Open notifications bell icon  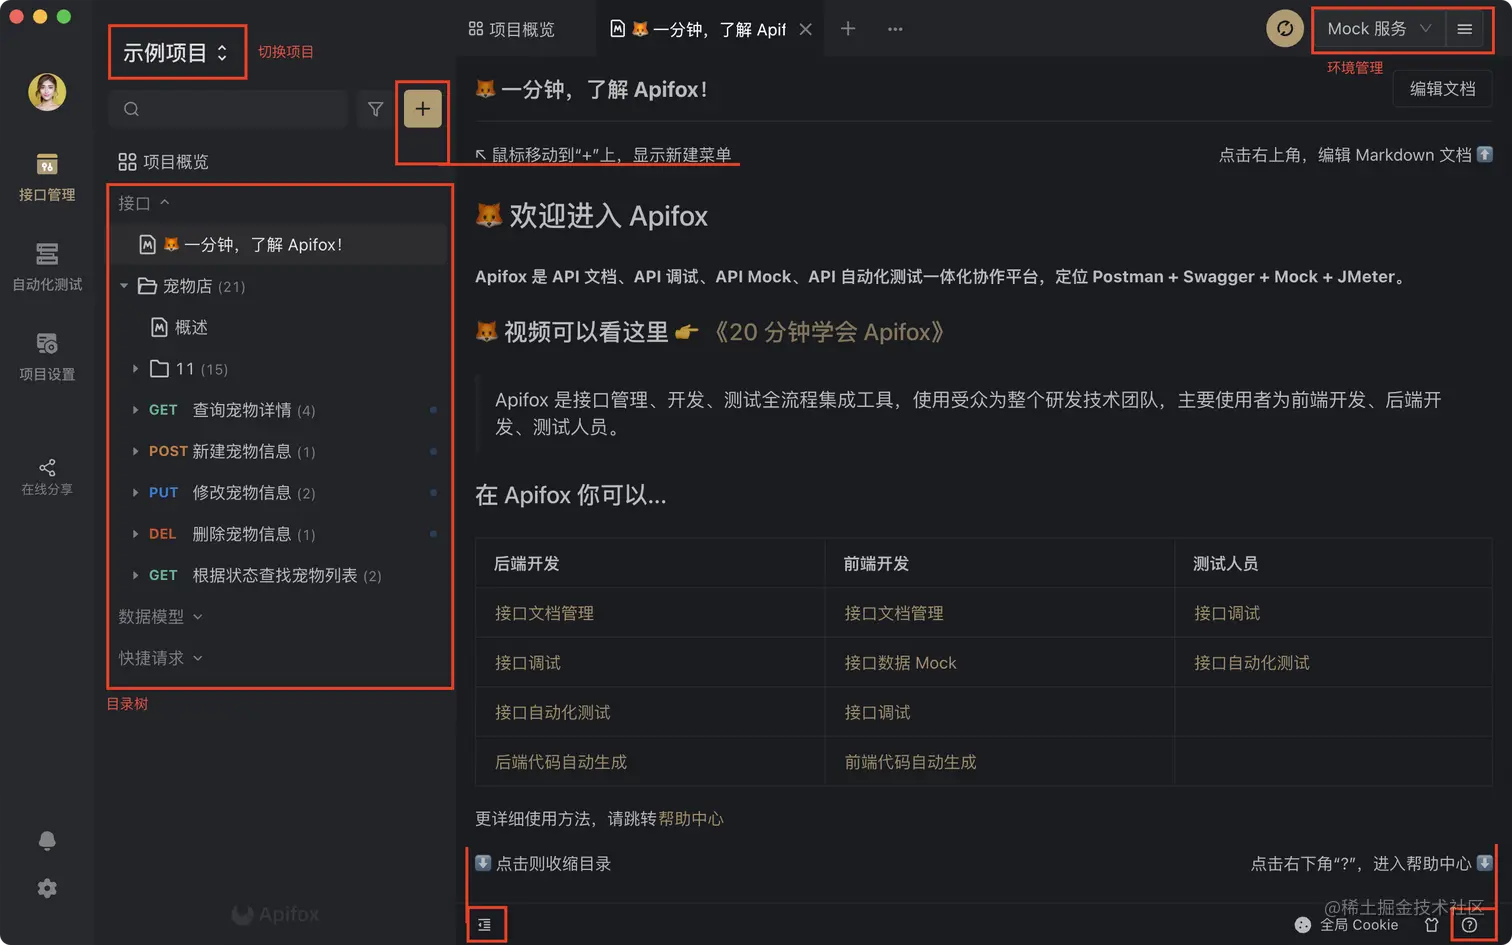(x=47, y=840)
